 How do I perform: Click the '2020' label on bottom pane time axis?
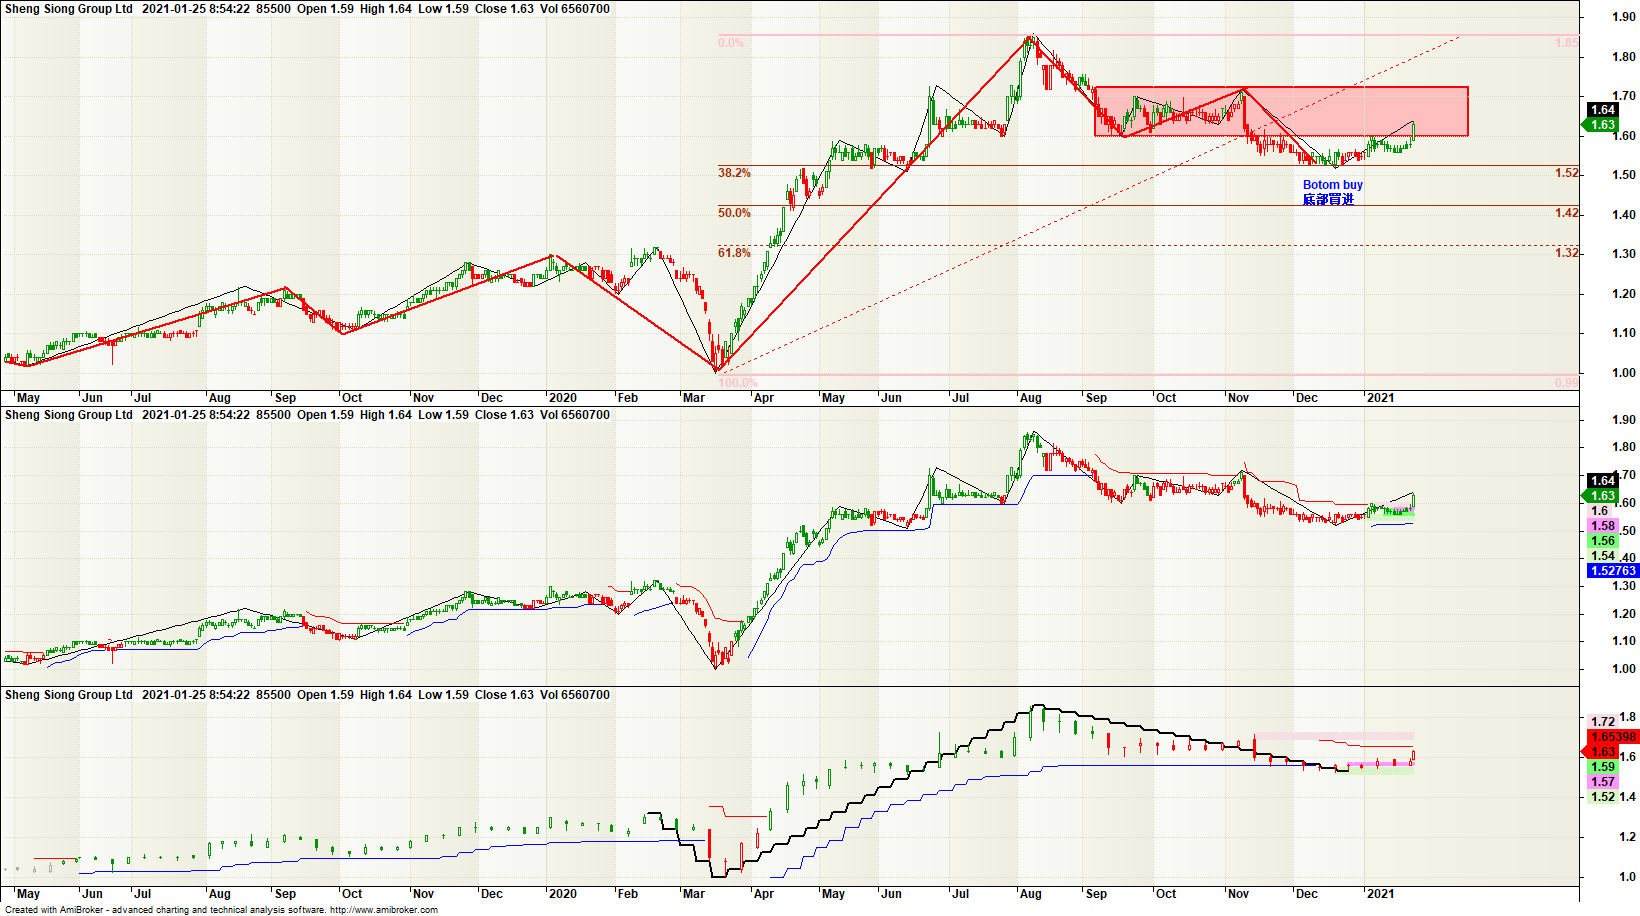(x=563, y=894)
